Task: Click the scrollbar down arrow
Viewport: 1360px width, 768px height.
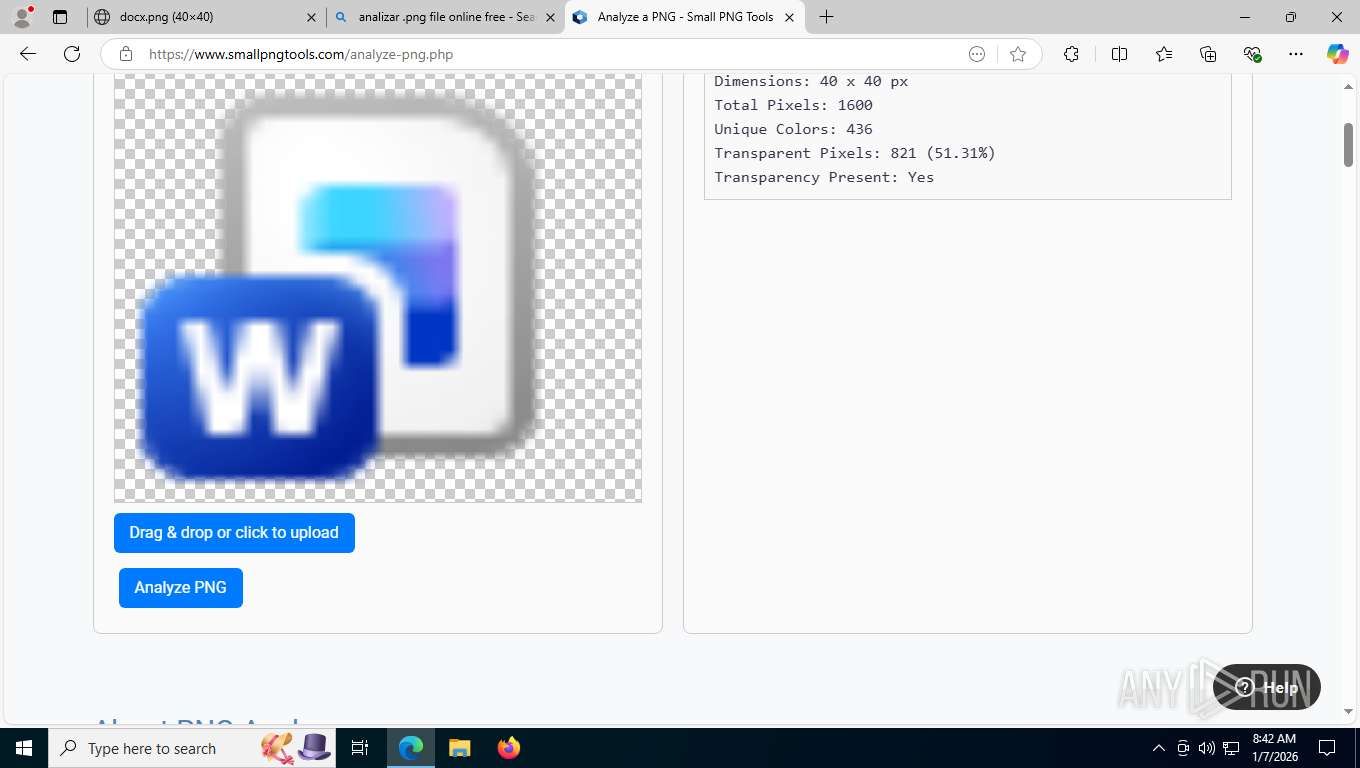Action: 1348,711
